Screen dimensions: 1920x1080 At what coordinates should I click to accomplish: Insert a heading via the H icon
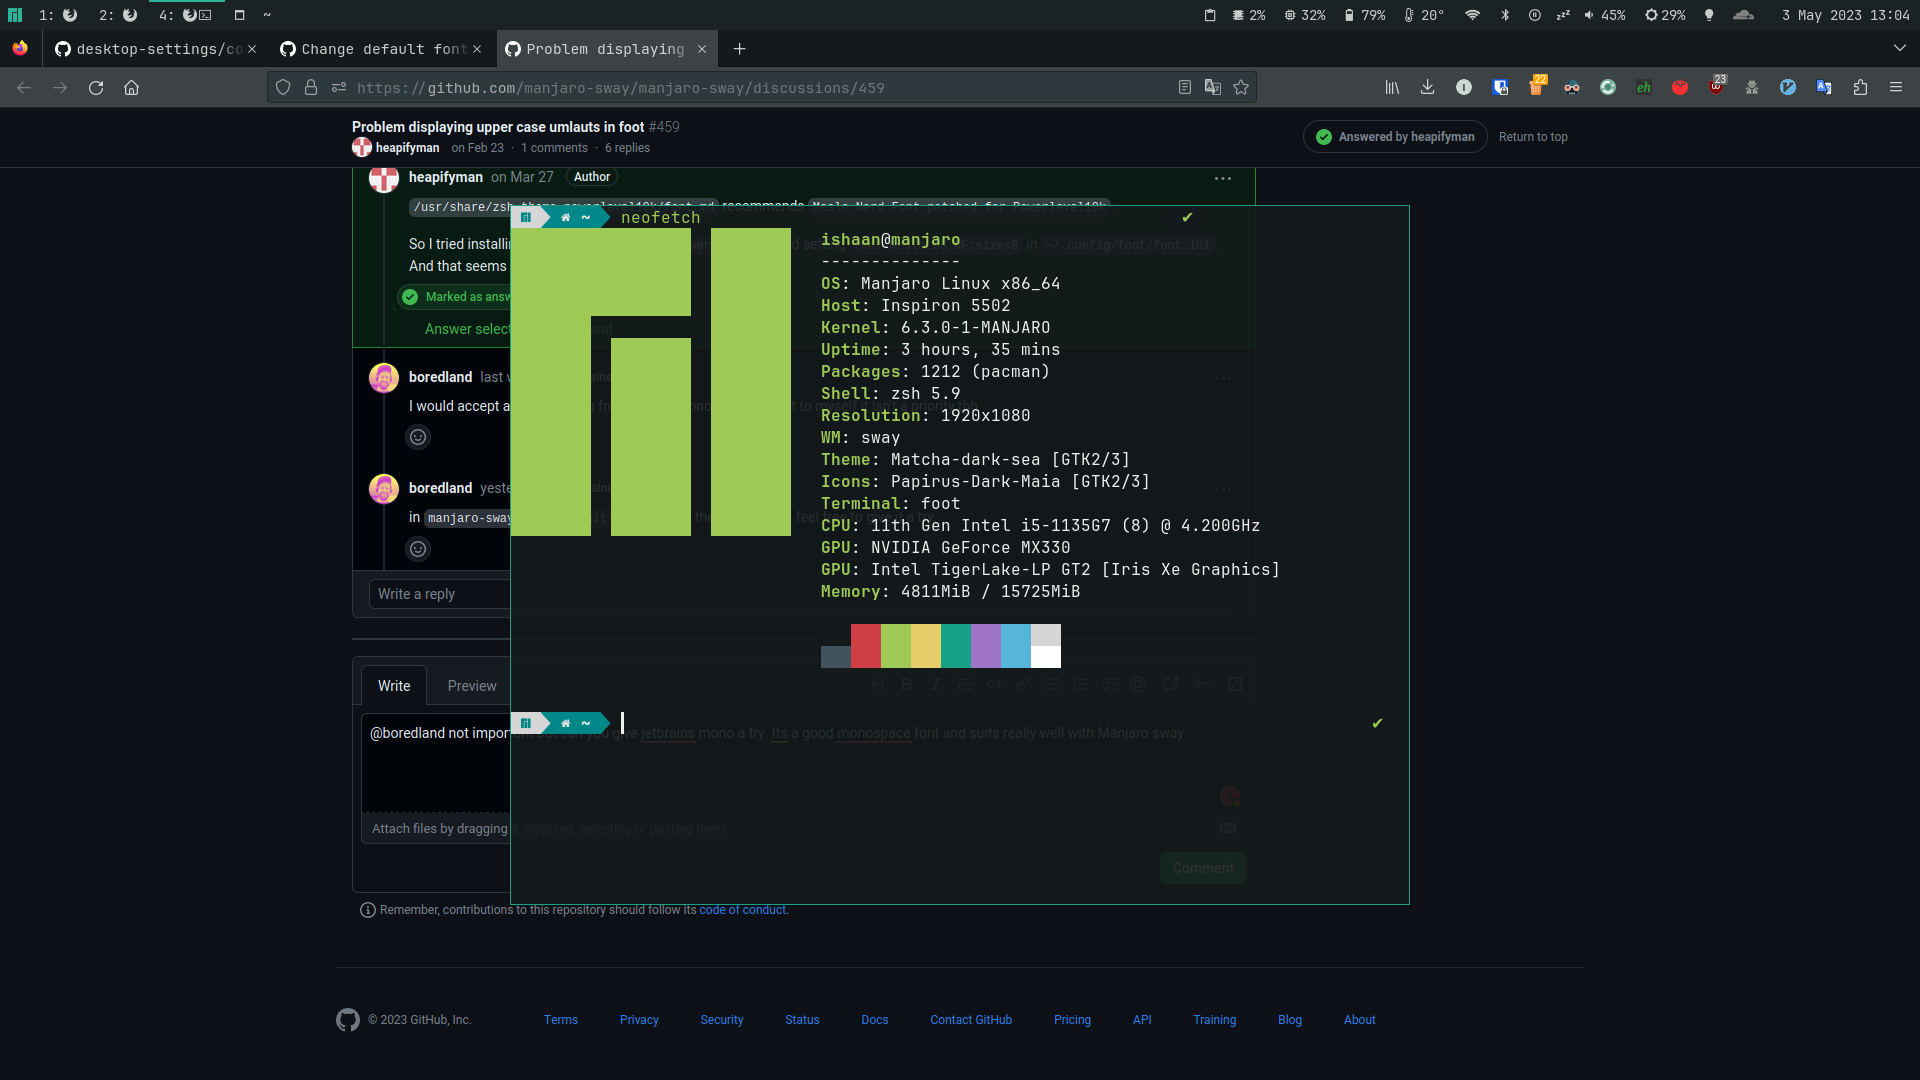(x=879, y=684)
